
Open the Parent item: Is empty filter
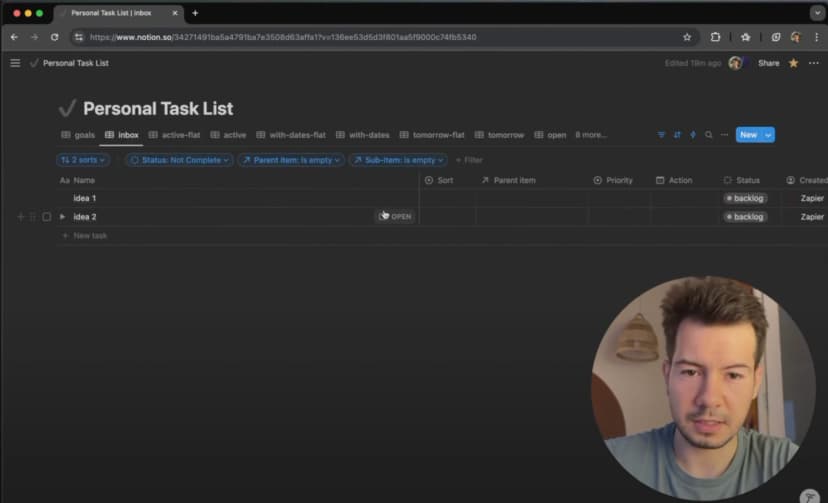291,160
